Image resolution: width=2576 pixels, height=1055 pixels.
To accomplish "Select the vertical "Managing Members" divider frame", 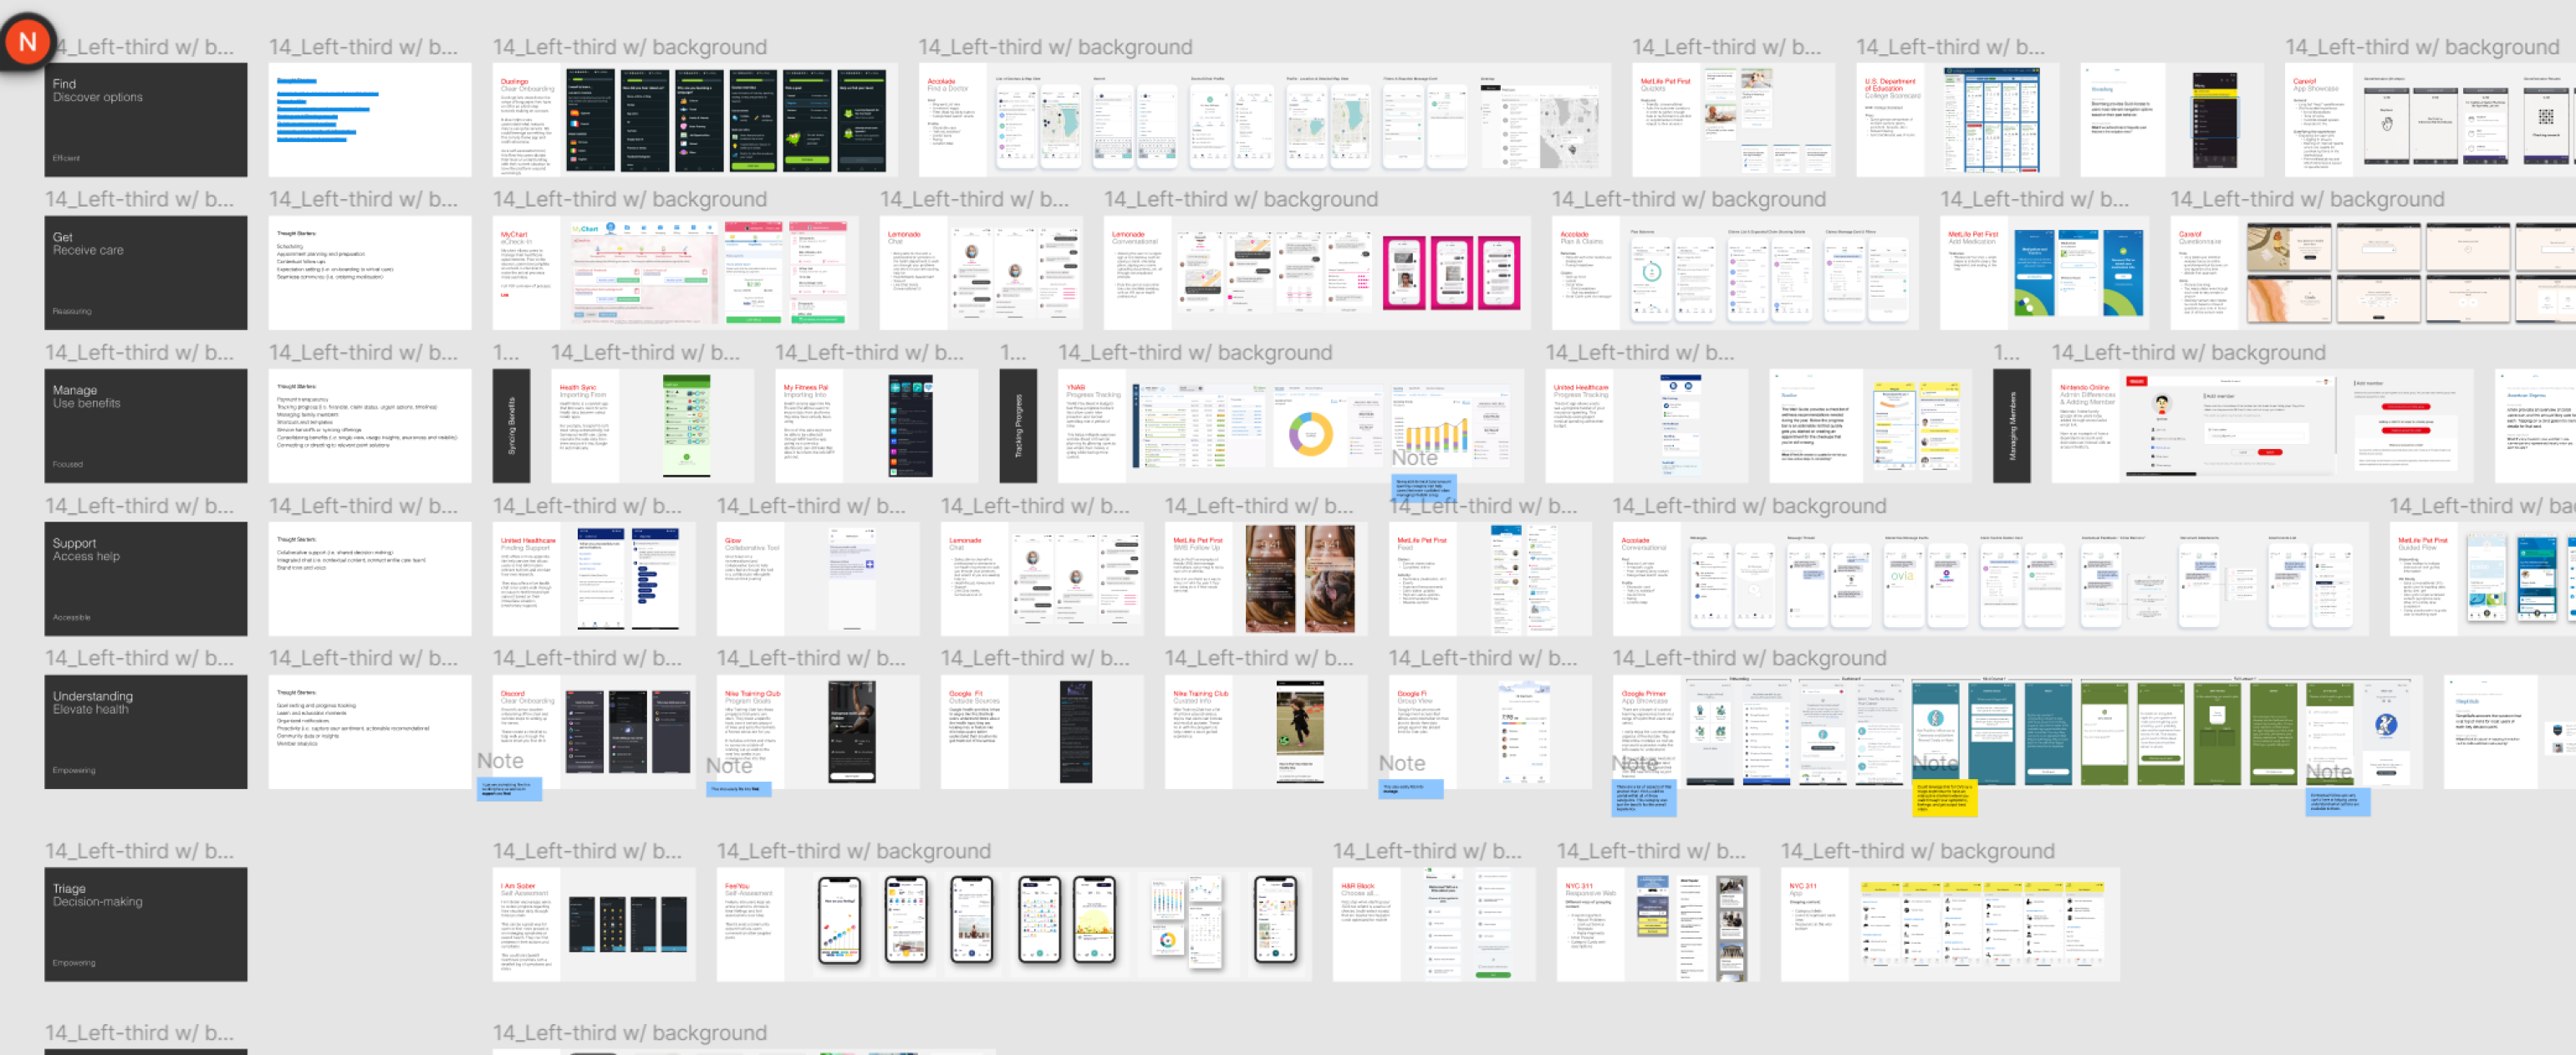I will tap(2011, 426).
